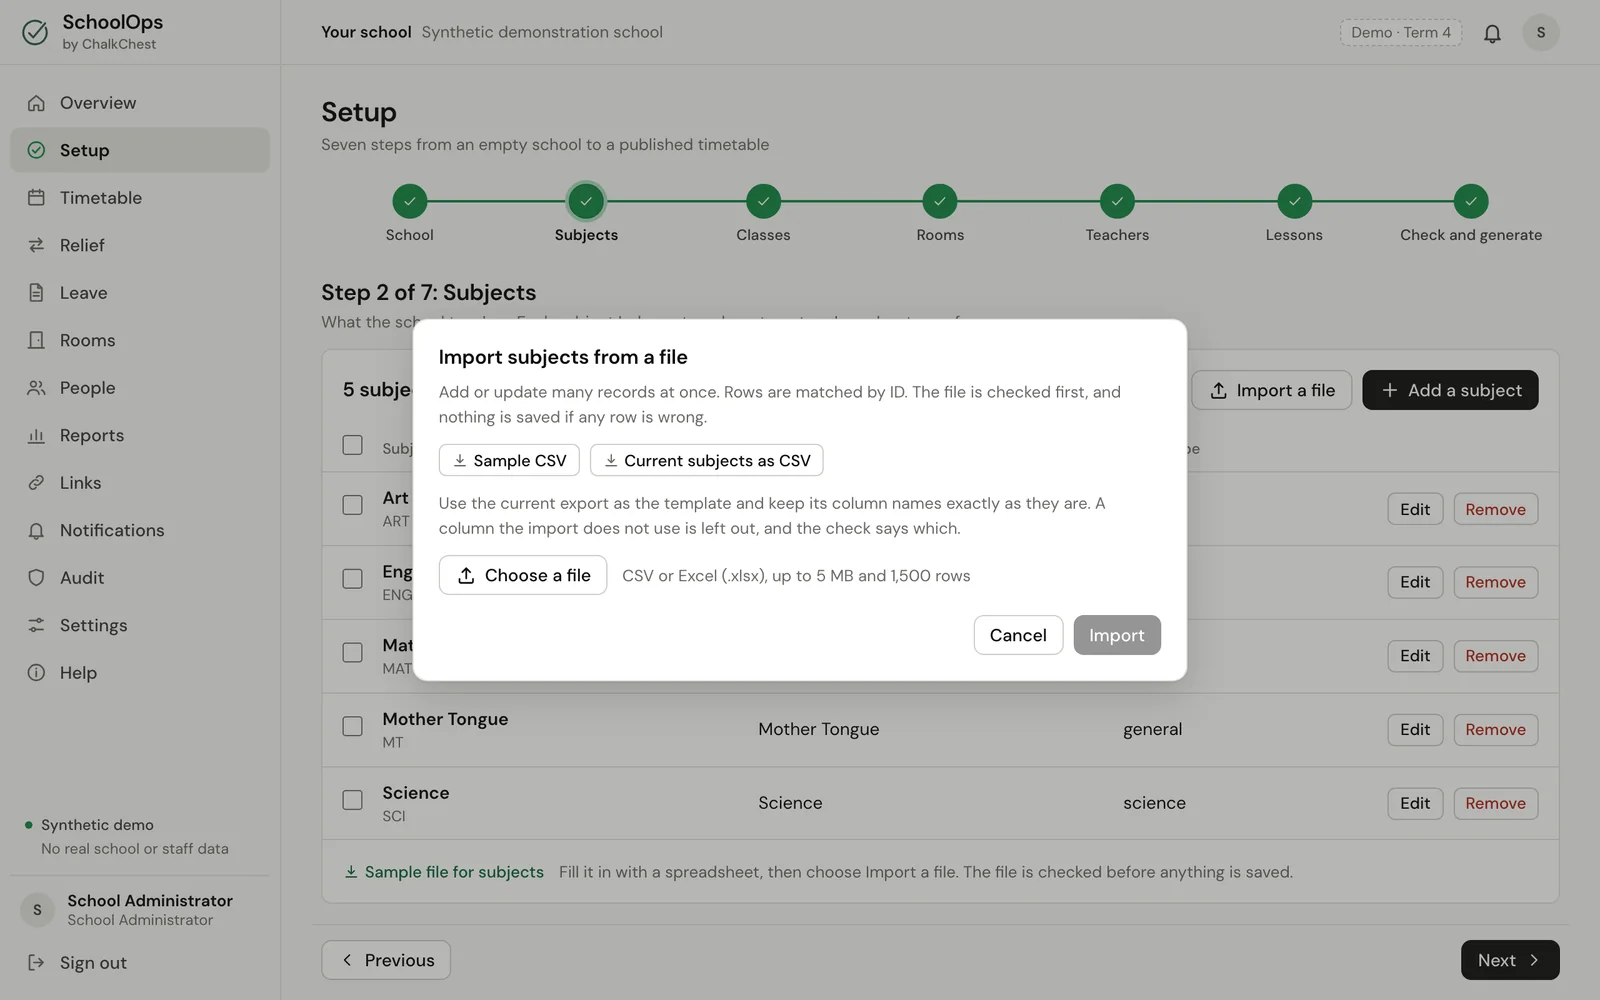
Task: Click the People sidebar icon
Action: pos(36,388)
